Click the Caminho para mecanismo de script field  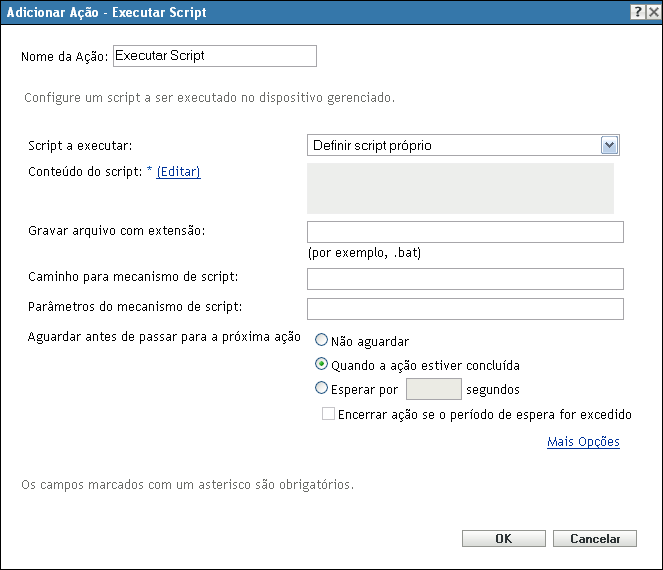465,278
